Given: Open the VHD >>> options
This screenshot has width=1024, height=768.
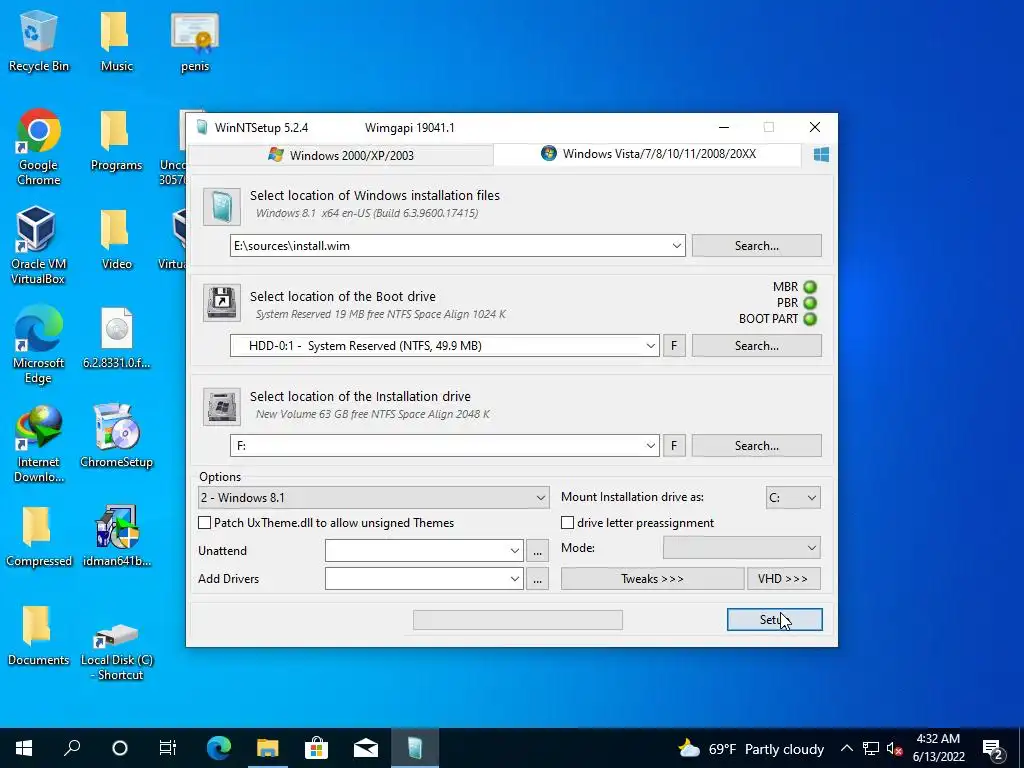Looking at the screenshot, I should coord(784,579).
